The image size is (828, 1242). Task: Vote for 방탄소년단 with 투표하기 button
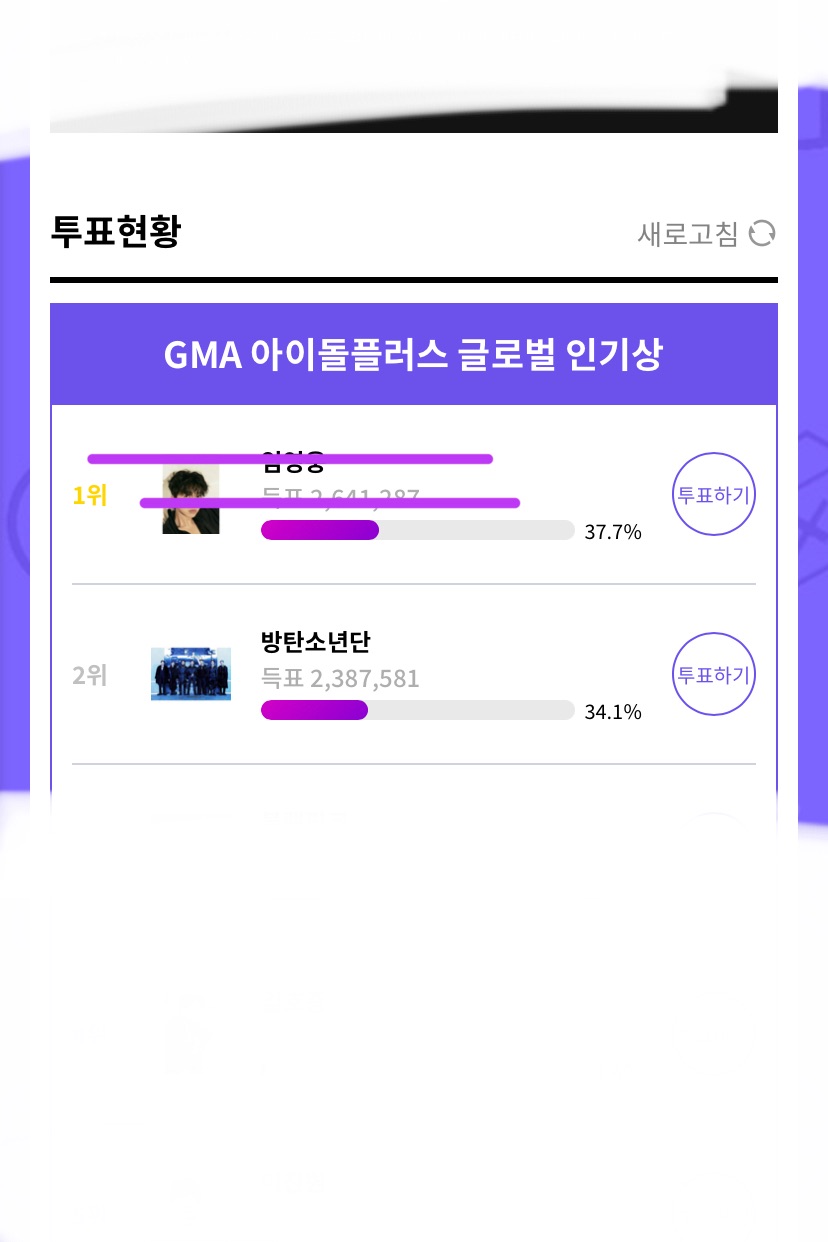[714, 674]
